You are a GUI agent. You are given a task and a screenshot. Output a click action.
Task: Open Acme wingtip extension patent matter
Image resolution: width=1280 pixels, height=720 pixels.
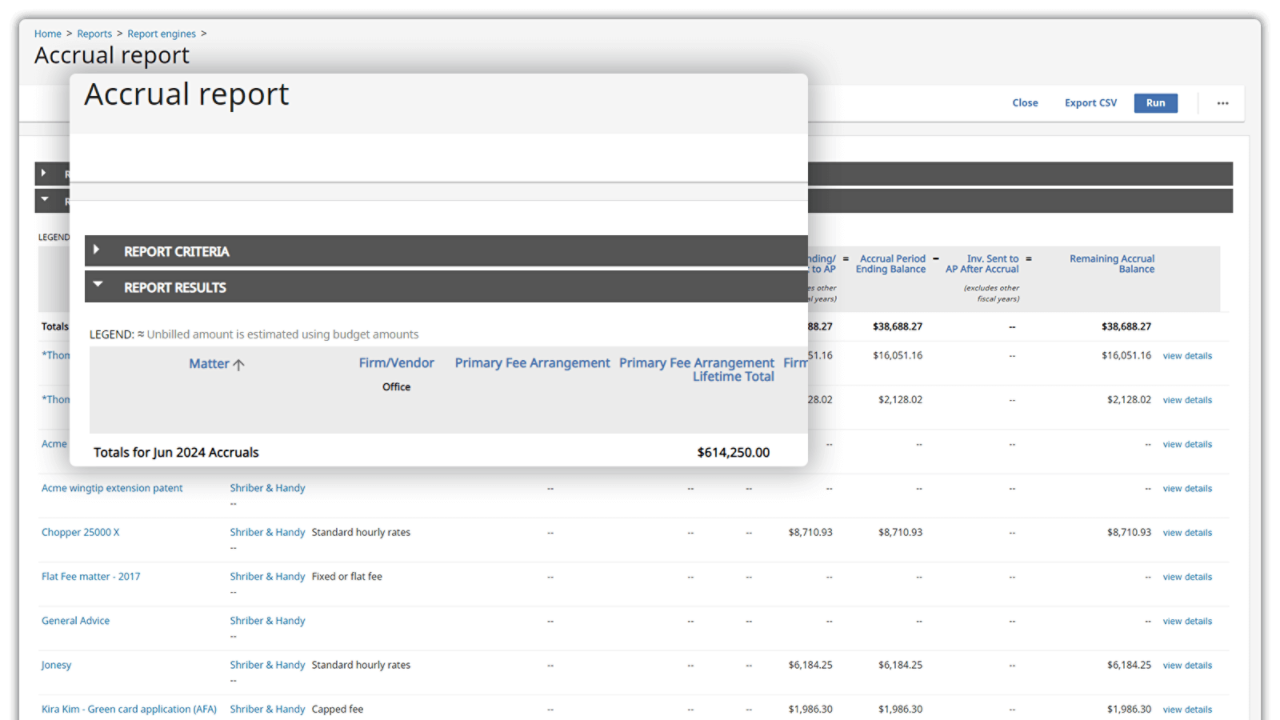112,488
